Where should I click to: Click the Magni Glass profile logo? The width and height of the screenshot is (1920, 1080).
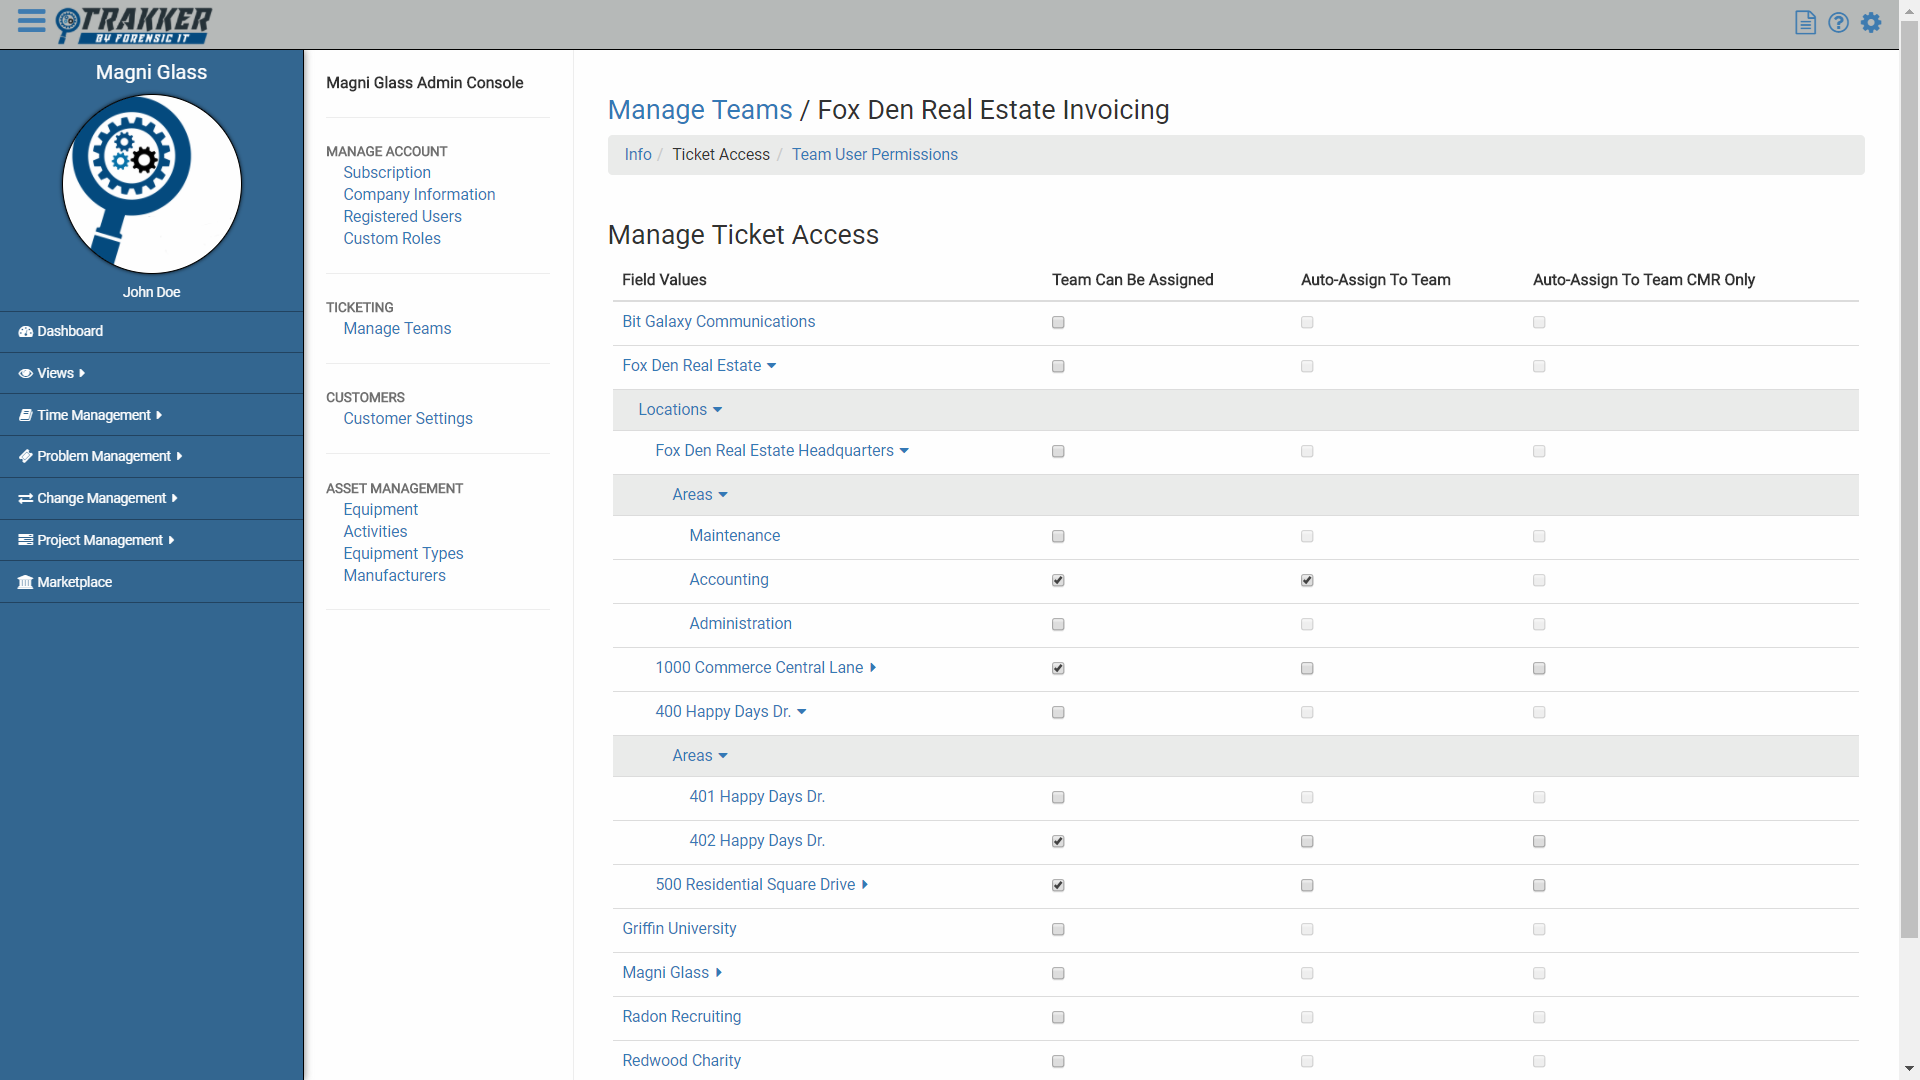152,184
